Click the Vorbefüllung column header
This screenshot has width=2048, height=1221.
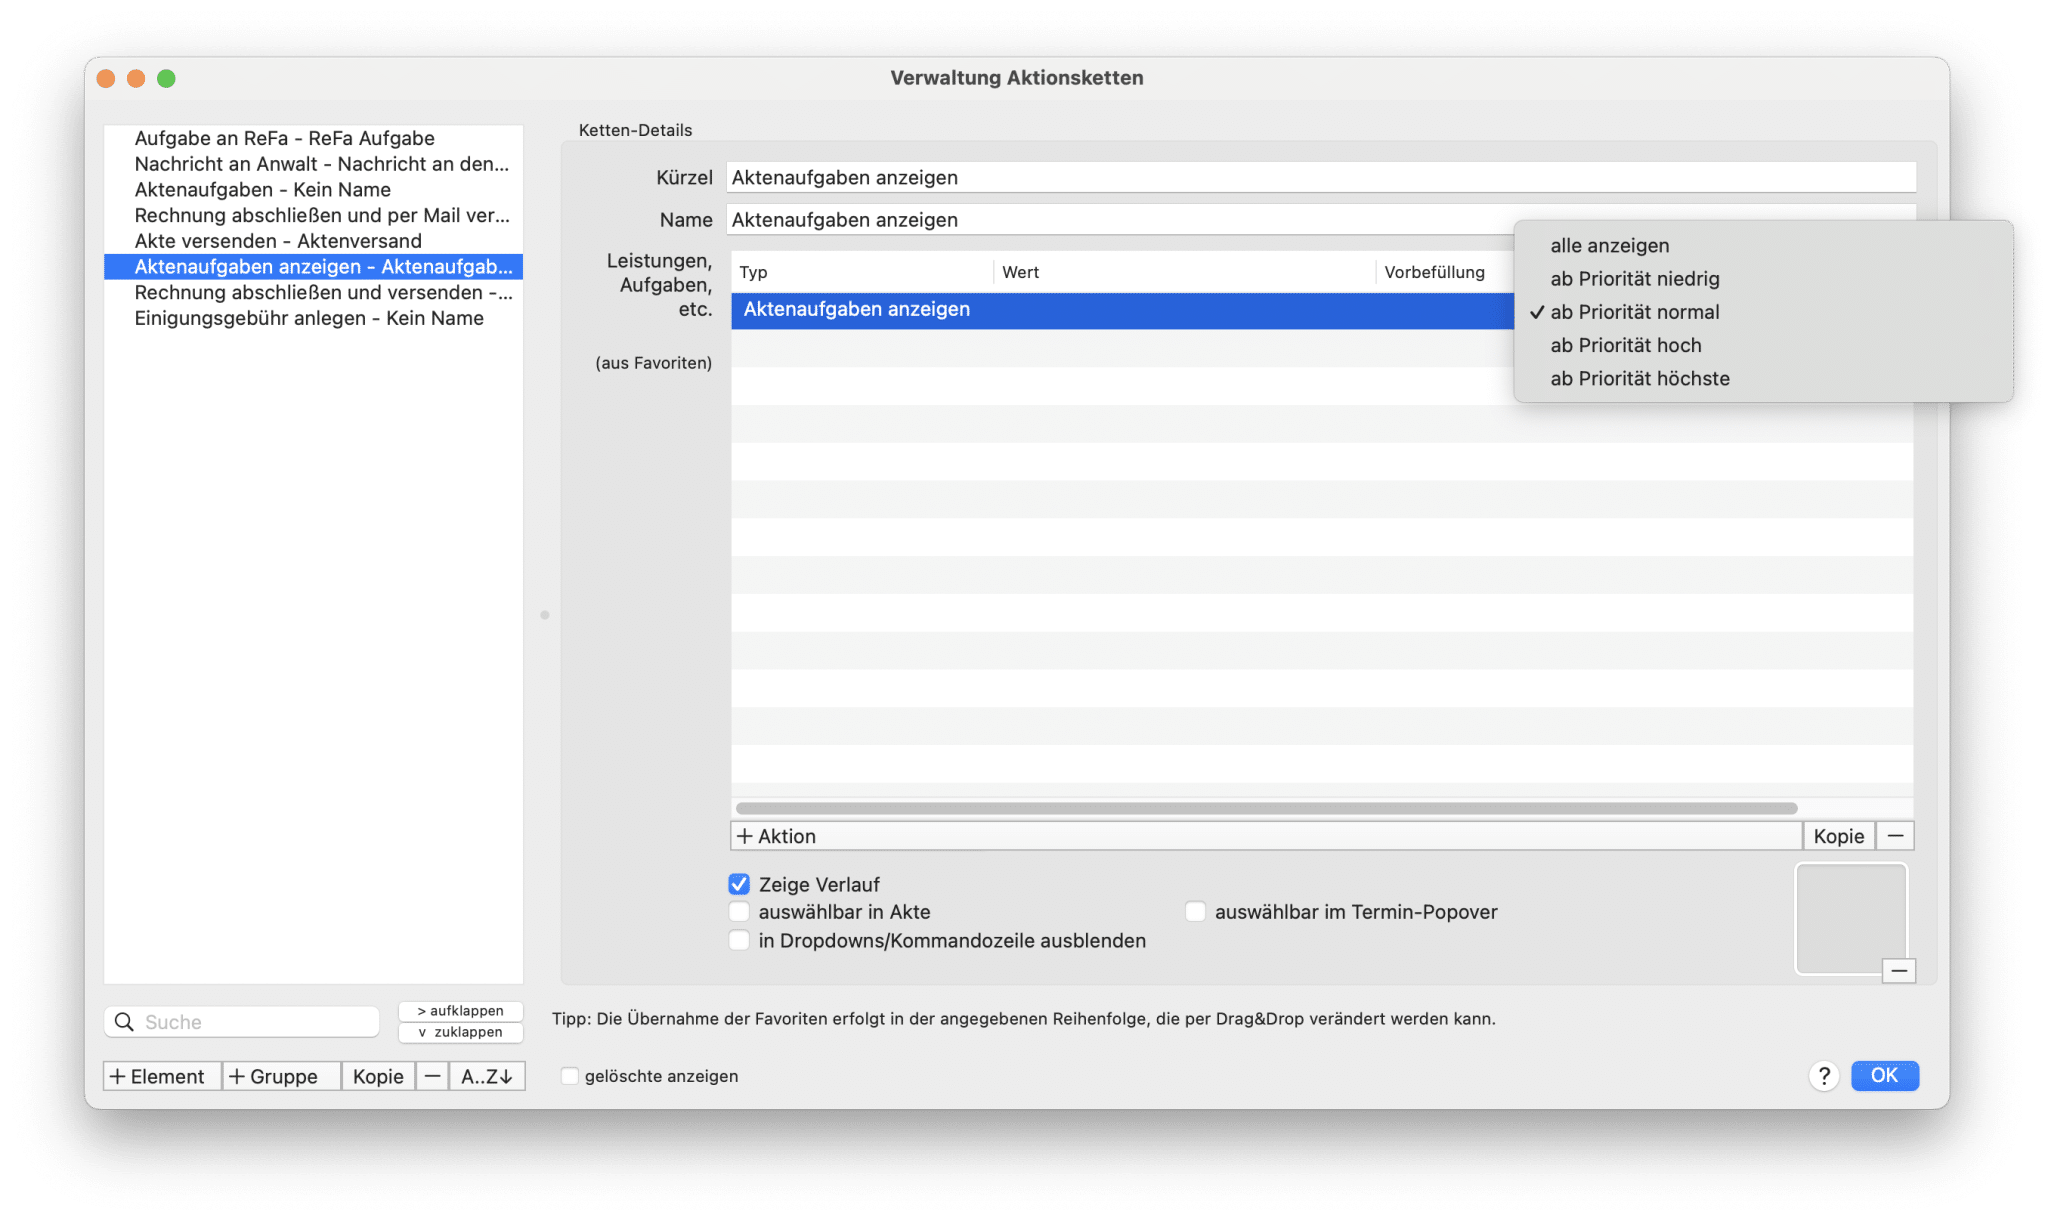point(1445,272)
